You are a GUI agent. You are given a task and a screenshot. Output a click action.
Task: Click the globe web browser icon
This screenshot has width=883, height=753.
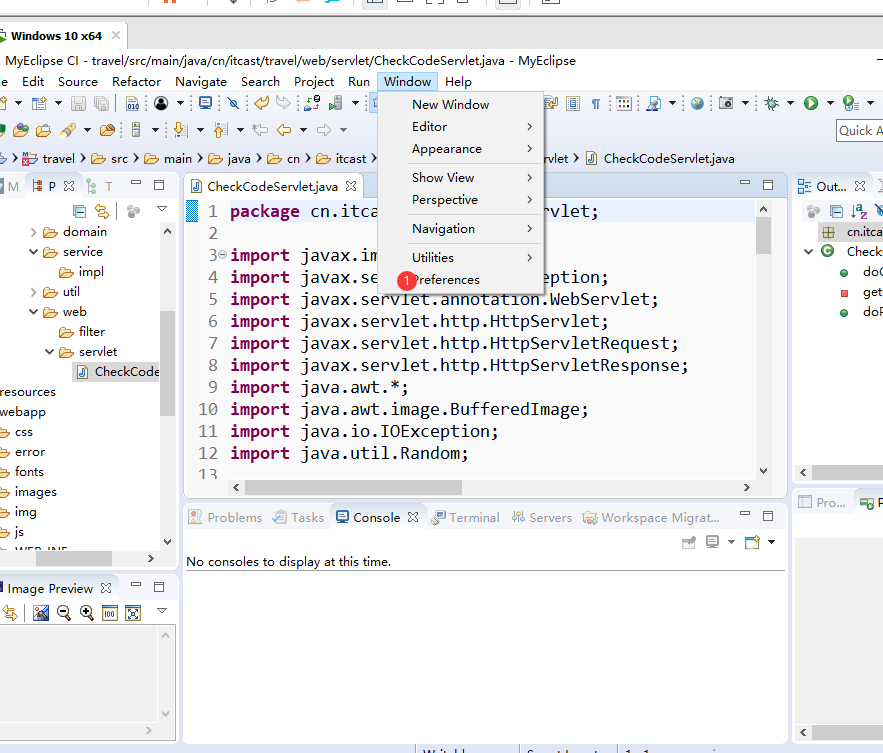tap(697, 104)
